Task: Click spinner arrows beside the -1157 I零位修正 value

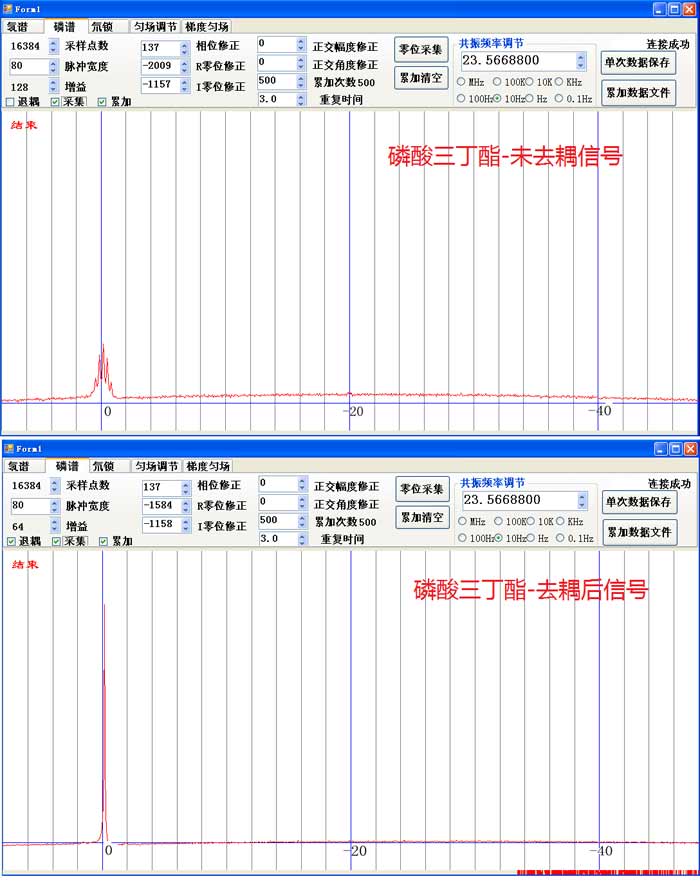Action: tap(185, 86)
